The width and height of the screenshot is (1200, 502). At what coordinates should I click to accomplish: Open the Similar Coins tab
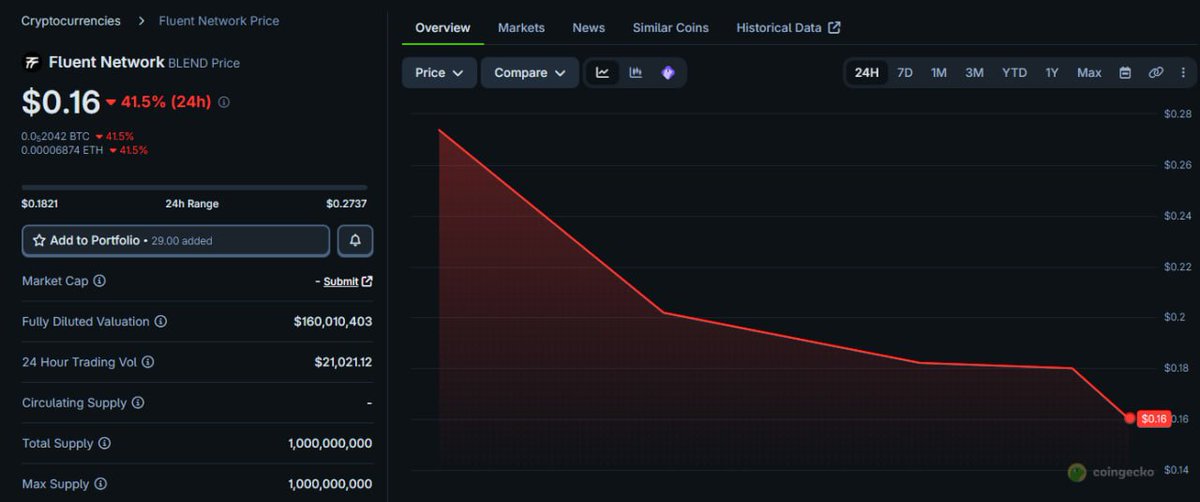tap(671, 28)
